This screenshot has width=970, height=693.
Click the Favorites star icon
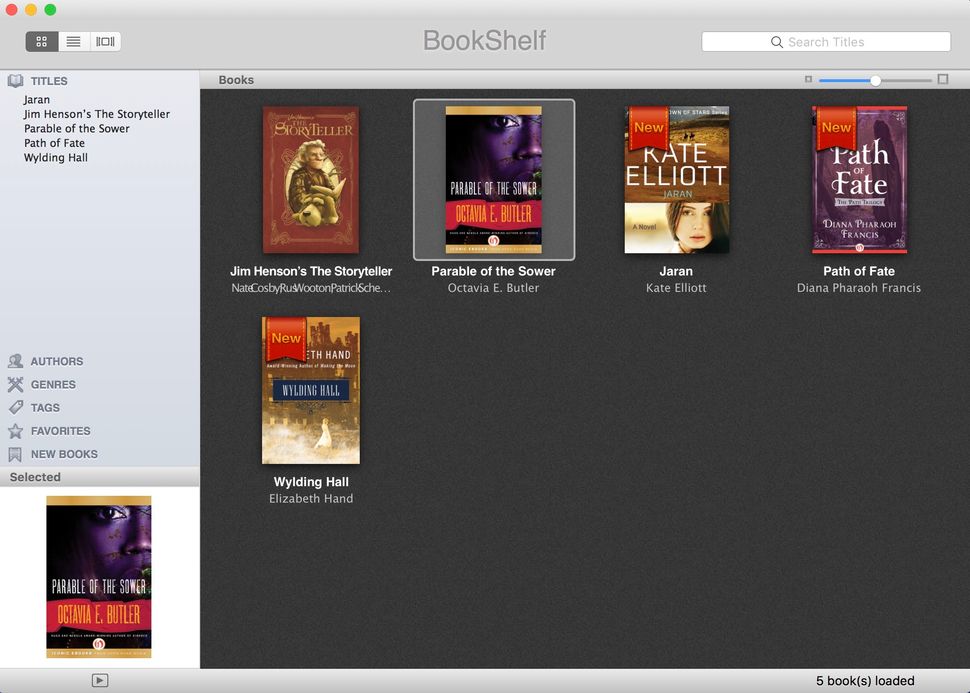[15, 431]
